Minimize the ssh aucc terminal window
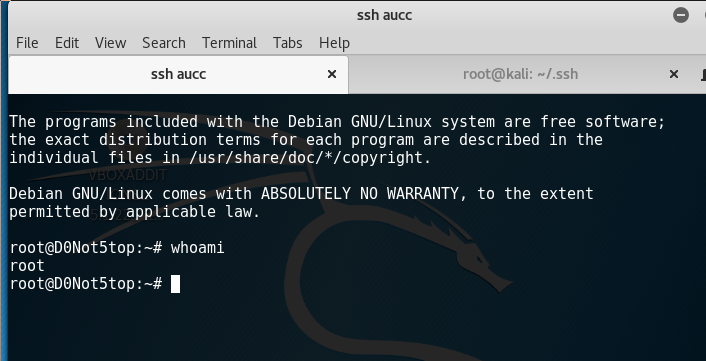706x361 pixels. pyautogui.click(x=681, y=15)
